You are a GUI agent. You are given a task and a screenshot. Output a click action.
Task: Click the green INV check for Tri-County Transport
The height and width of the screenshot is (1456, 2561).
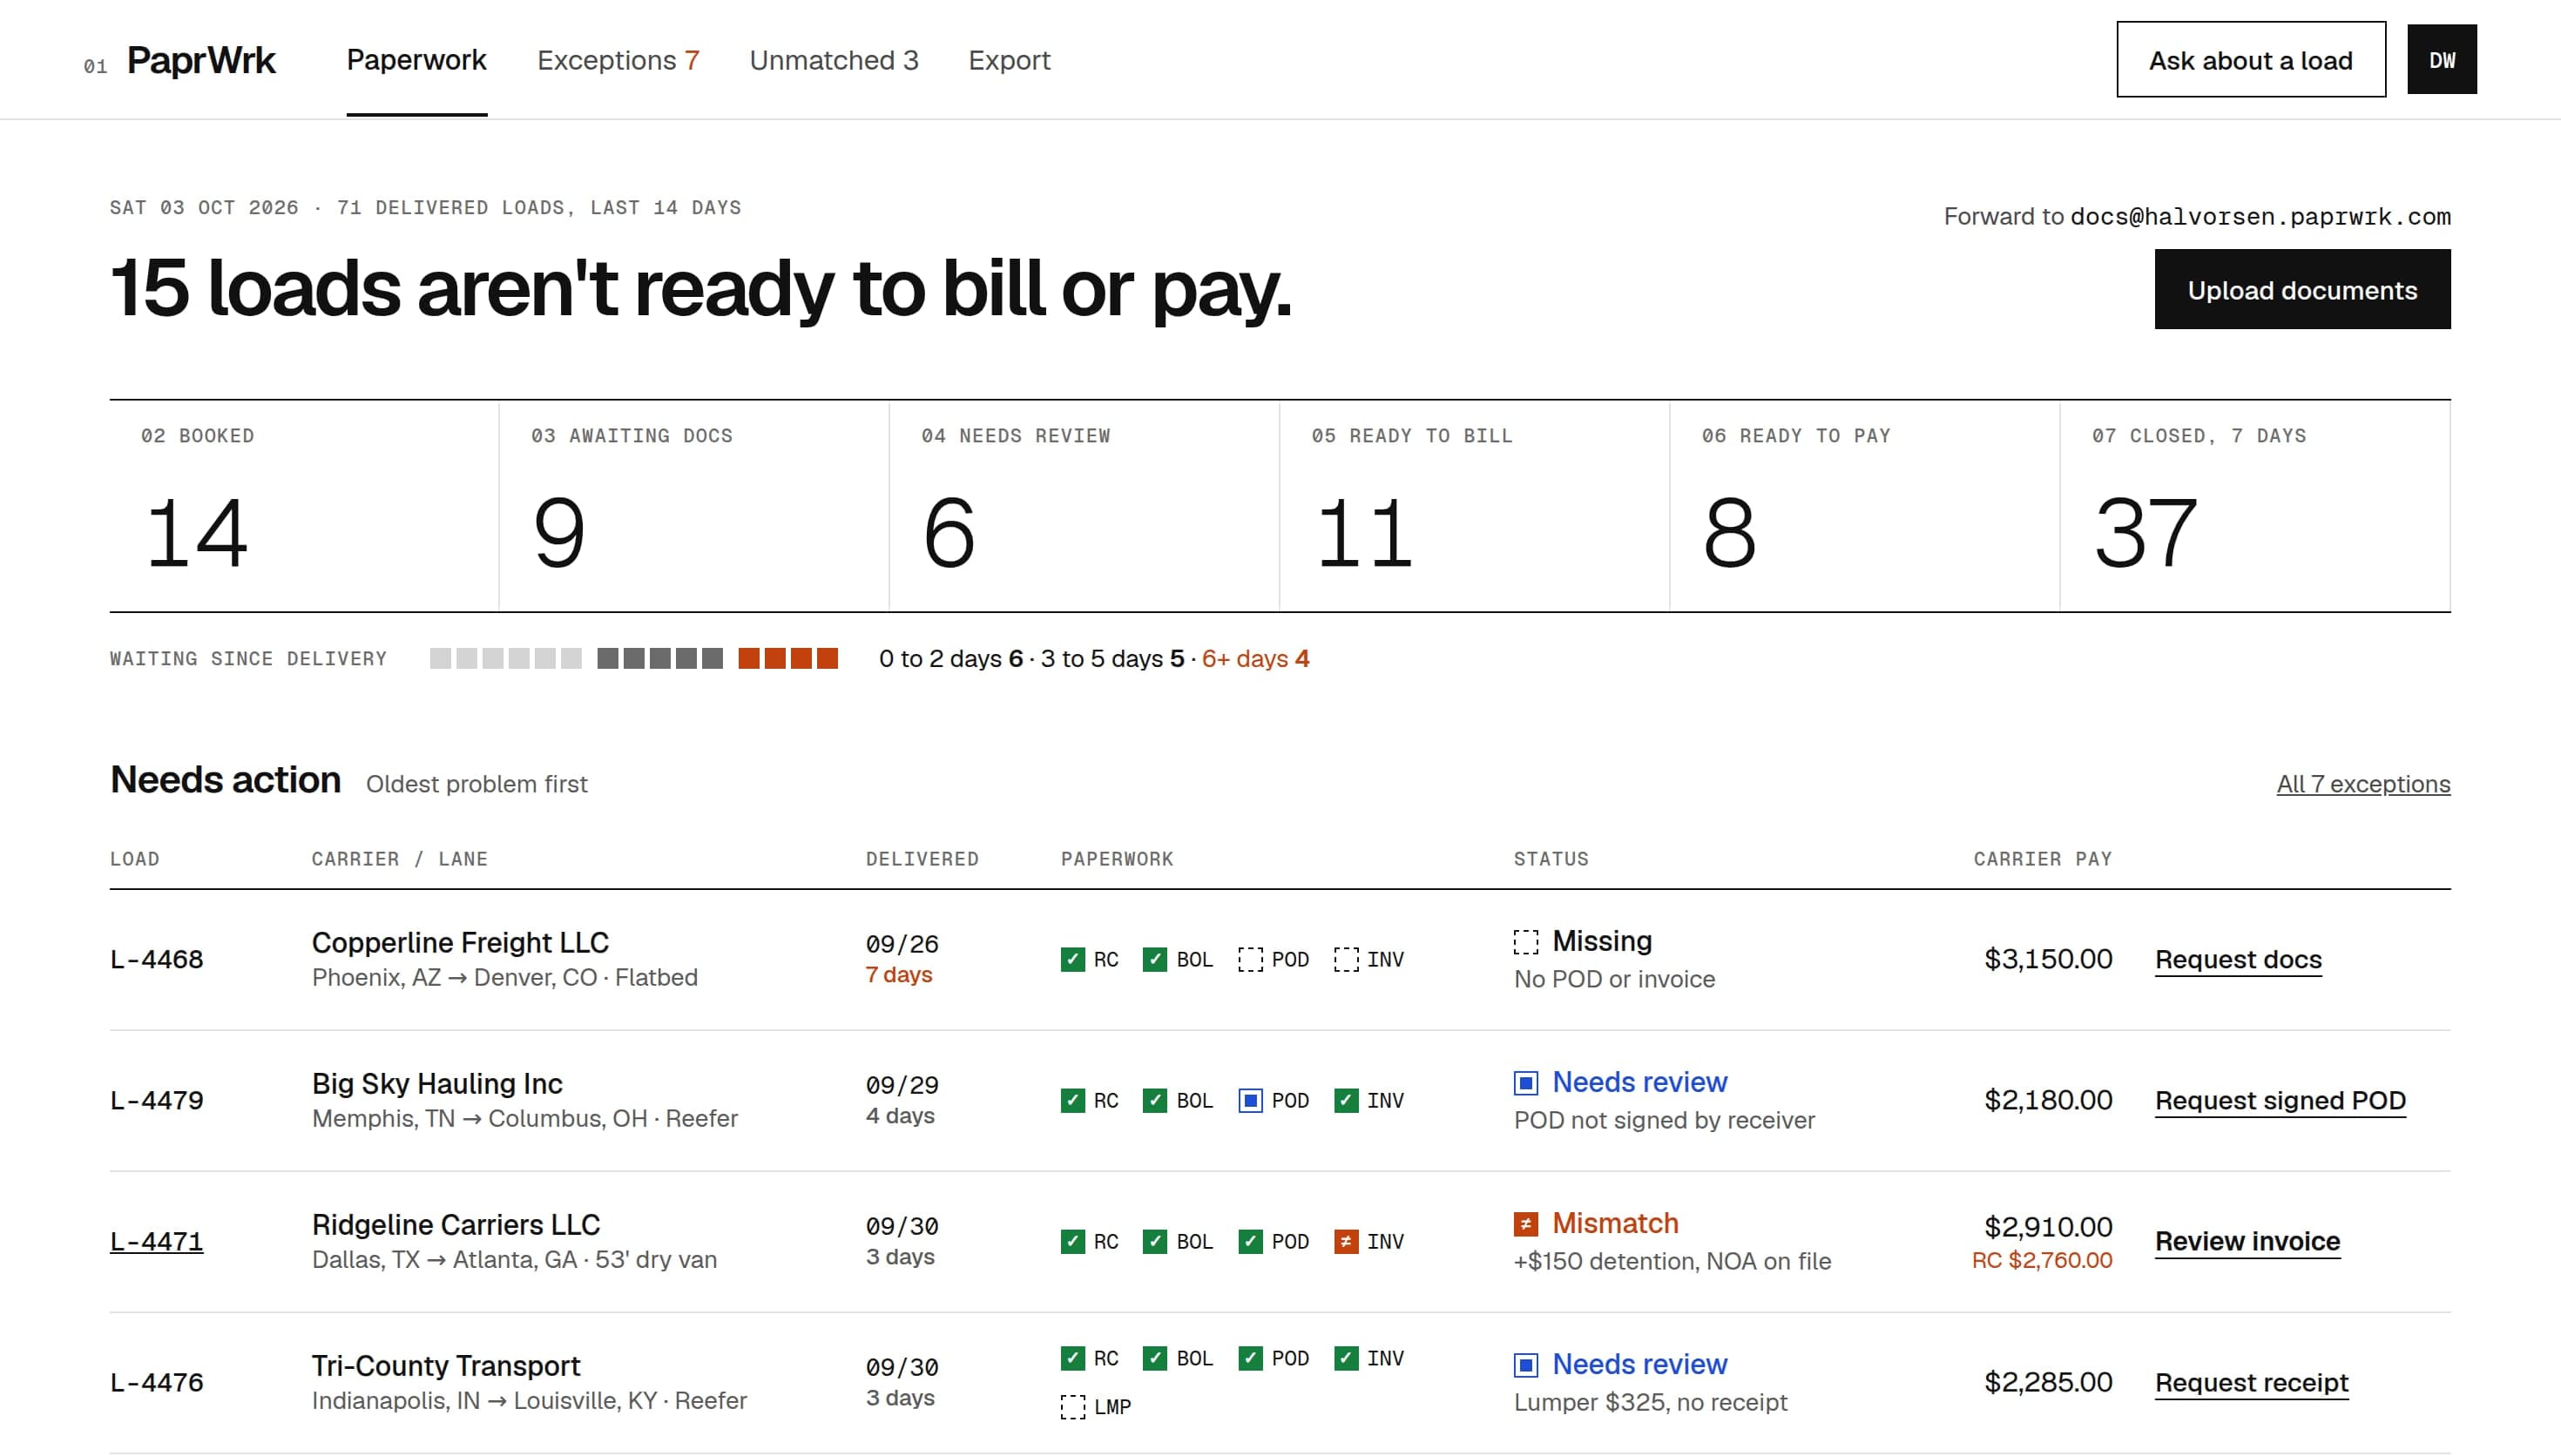[1345, 1358]
